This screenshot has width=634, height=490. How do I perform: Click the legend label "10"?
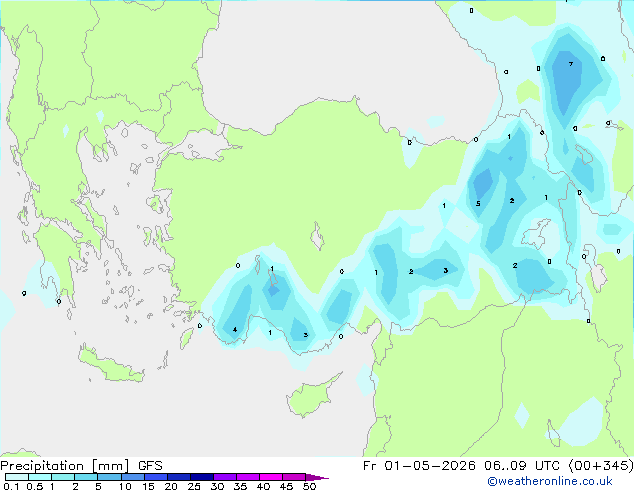point(125,486)
